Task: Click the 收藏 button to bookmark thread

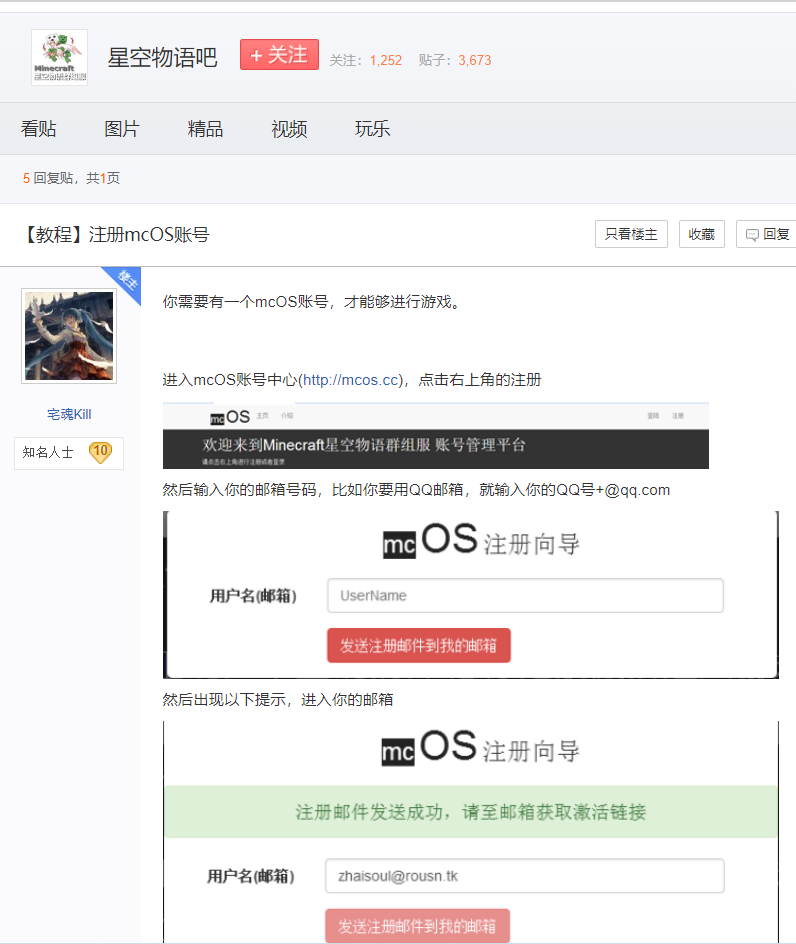Action: (x=701, y=234)
